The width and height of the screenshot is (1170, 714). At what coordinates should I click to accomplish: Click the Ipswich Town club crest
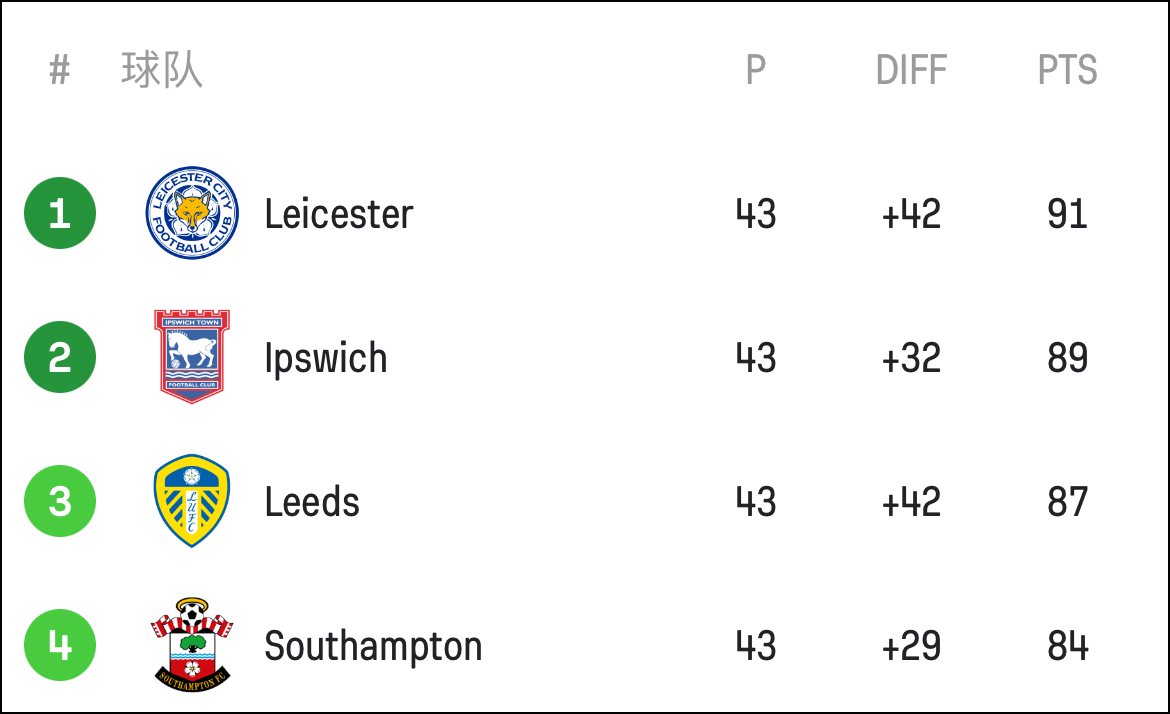click(x=192, y=357)
